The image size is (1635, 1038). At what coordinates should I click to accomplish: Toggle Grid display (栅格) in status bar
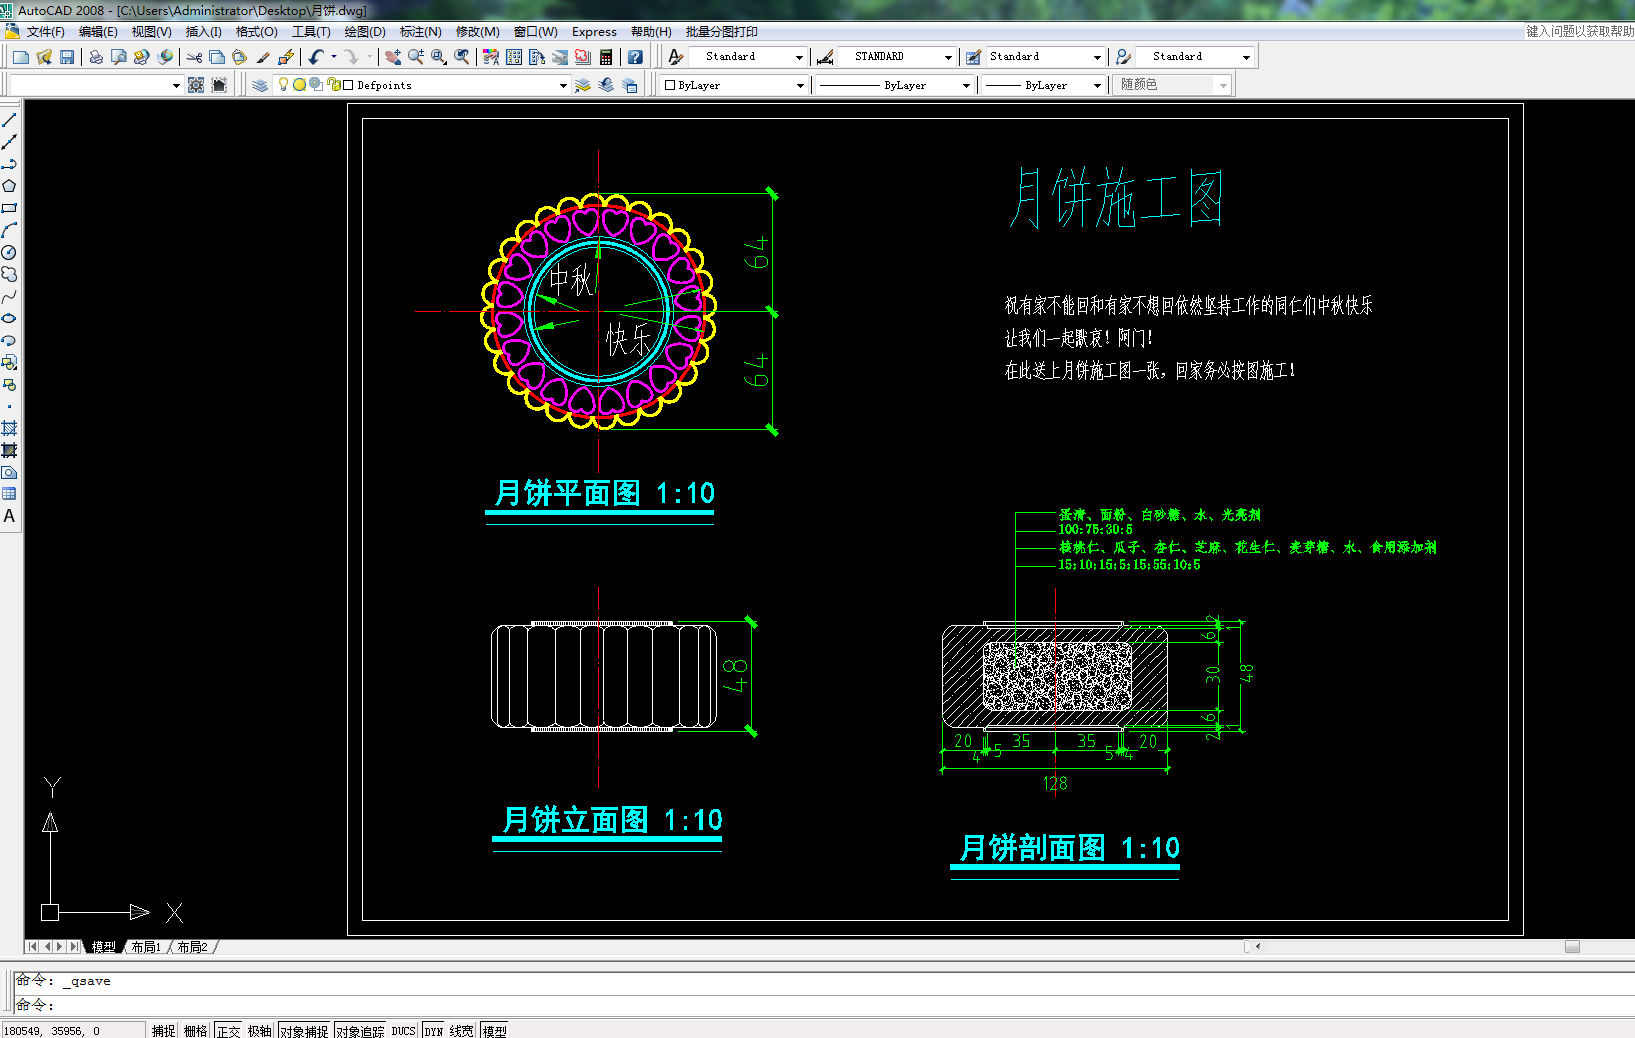click(x=195, y=1031)
